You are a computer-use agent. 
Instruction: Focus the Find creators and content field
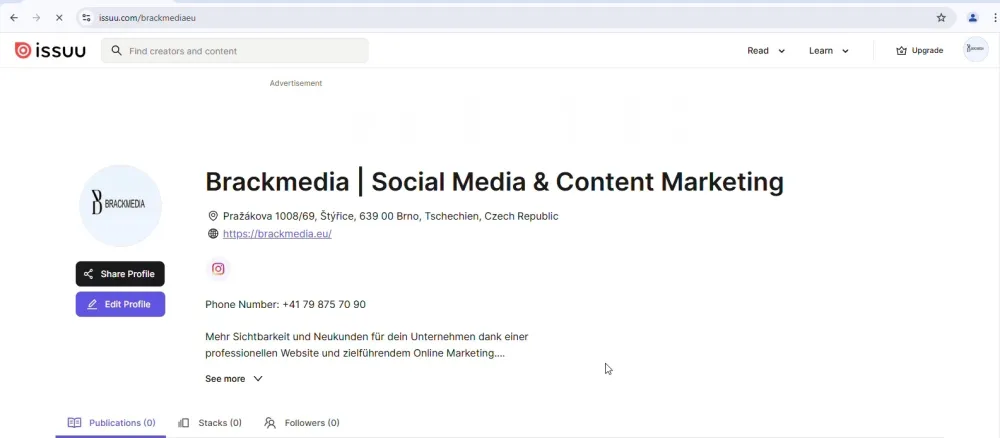[x=234, y=50]
